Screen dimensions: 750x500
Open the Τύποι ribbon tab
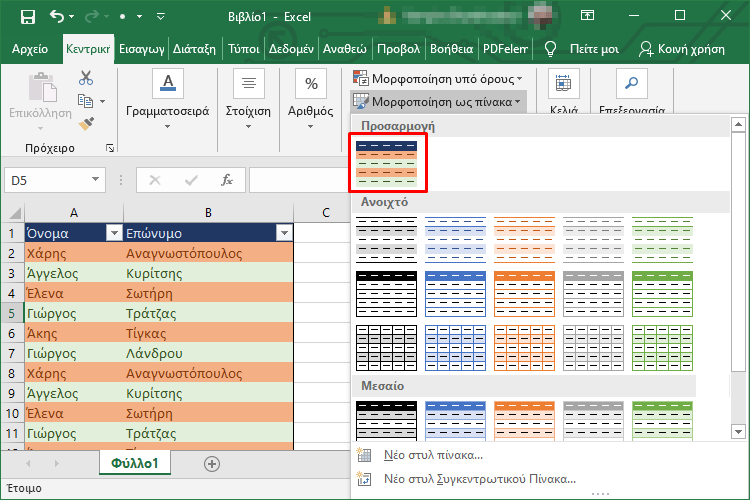tap(243, 49)
